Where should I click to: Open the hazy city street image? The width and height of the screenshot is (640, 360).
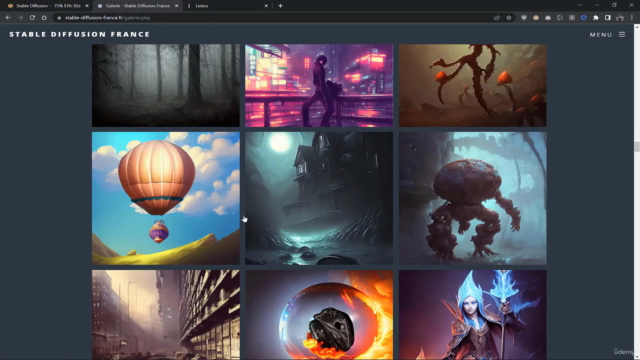coord(166,315)
